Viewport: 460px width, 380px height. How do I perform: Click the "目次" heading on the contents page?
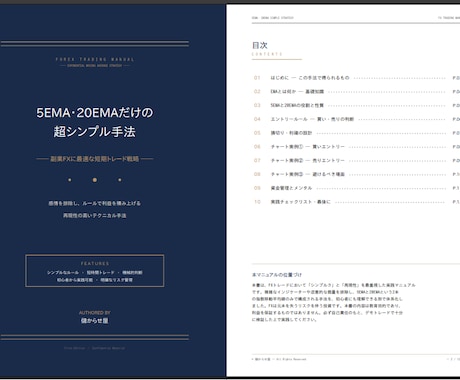[x=260, y=45]
